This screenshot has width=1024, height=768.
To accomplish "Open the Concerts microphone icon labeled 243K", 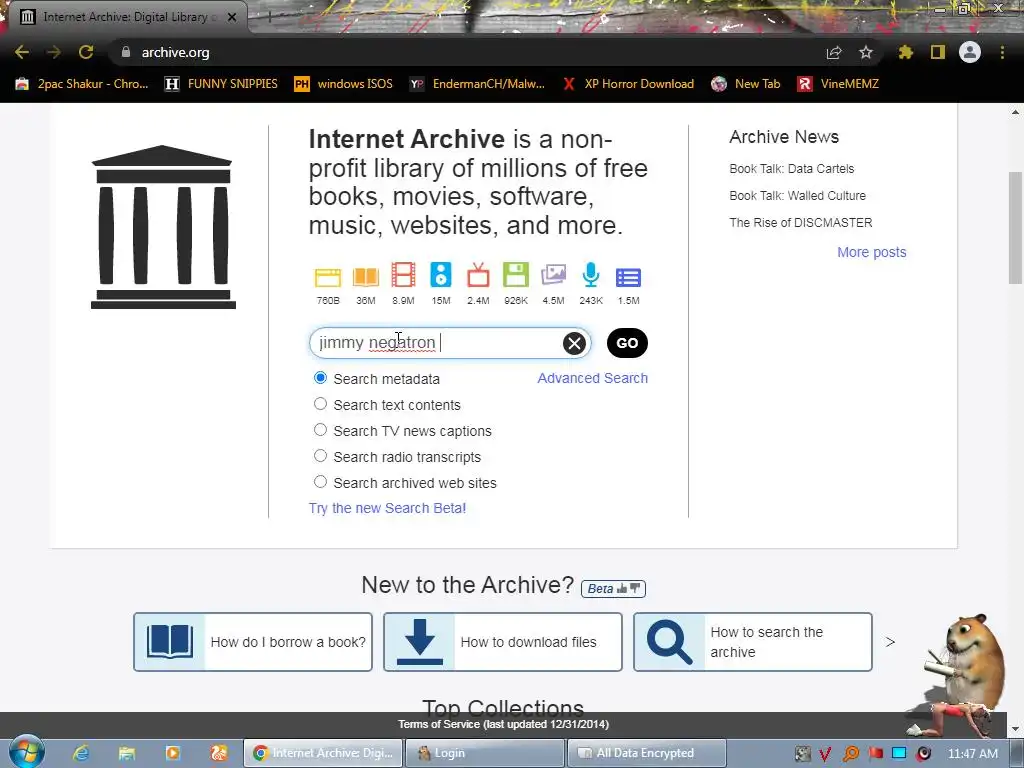I will tap(590, 275).
